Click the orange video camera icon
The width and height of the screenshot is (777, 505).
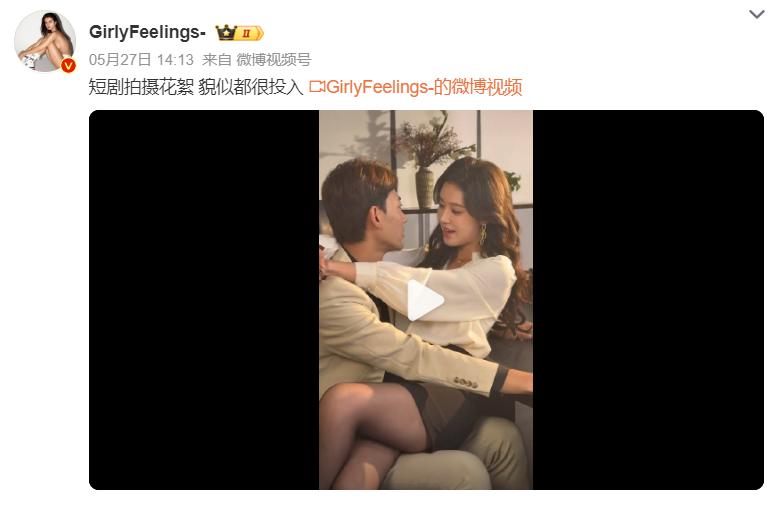pyautogui.click(x=317, y=87)
